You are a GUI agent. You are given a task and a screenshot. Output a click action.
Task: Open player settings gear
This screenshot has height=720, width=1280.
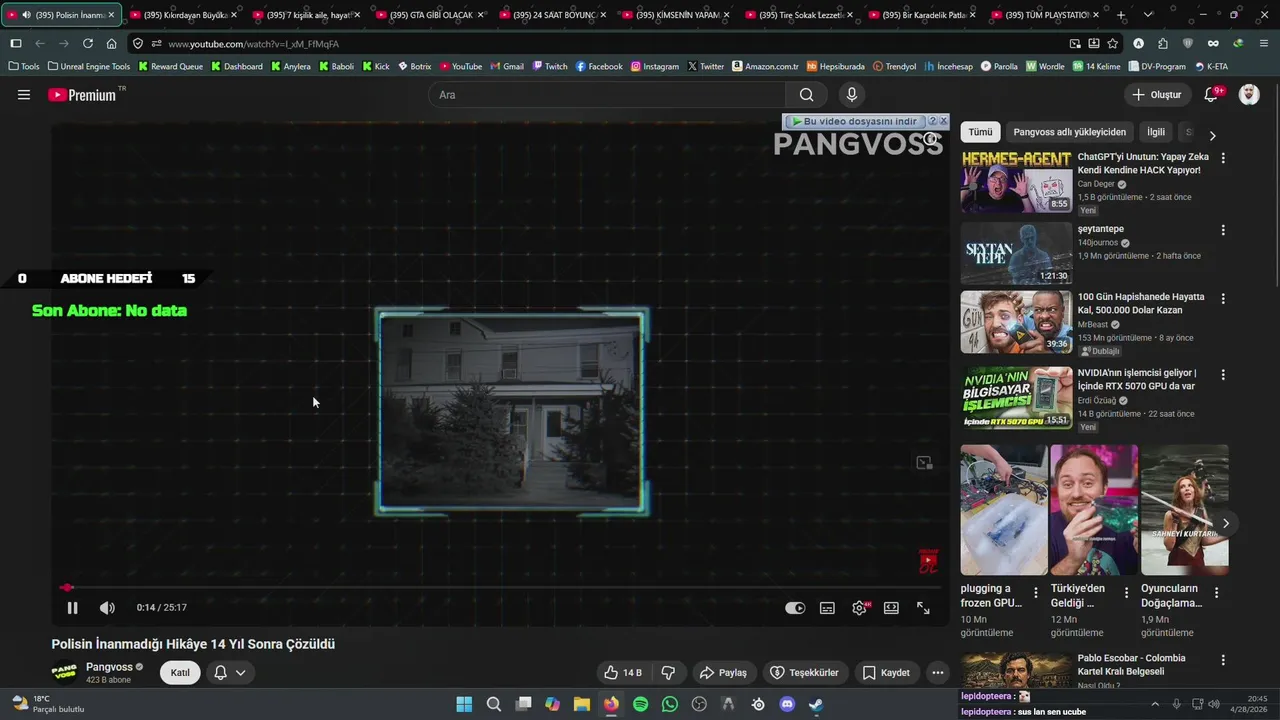click(859, 608)
